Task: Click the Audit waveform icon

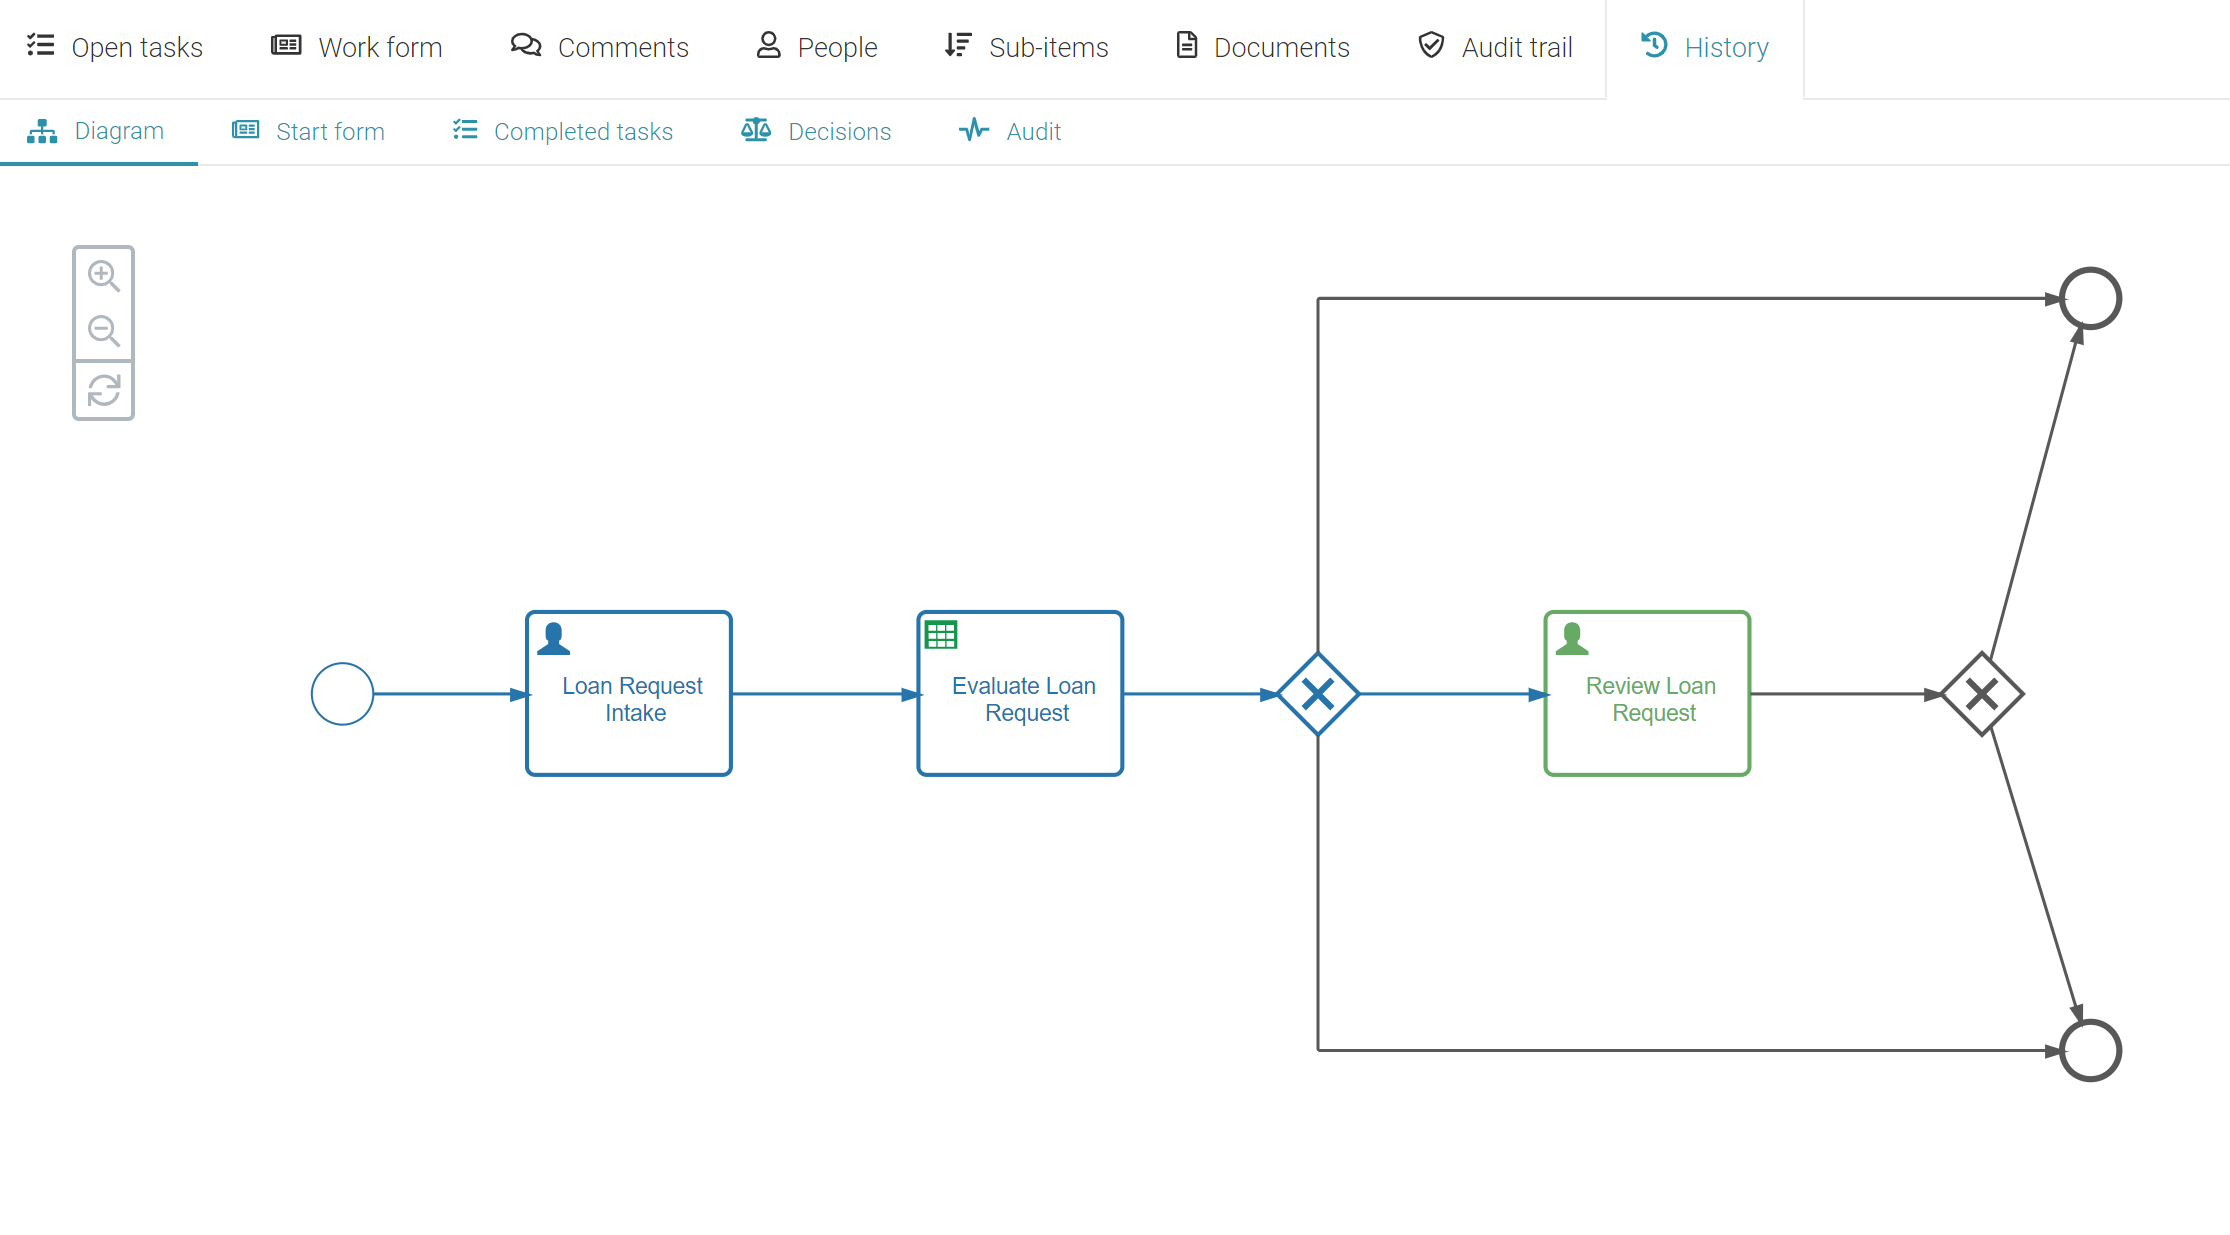Action: pos(973,130)
